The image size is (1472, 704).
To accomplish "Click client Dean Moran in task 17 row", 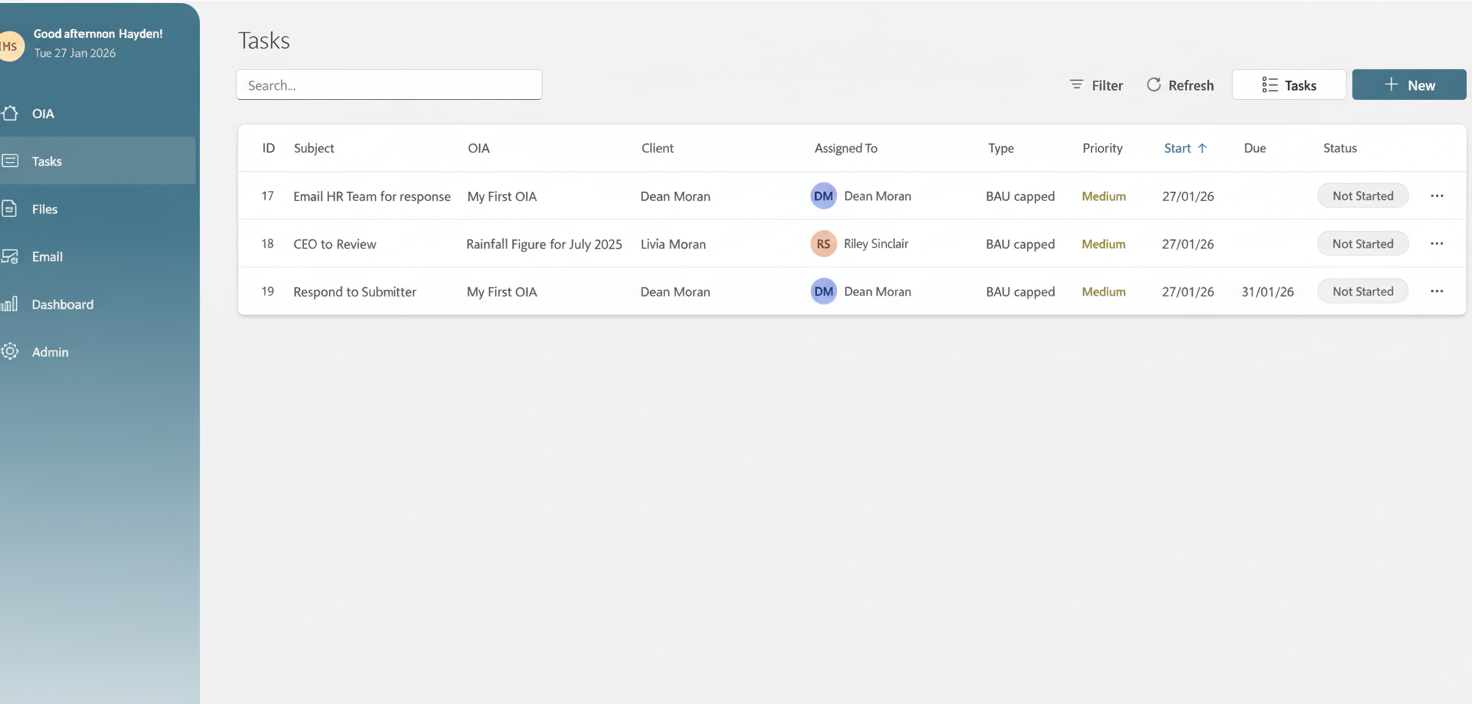I will (x=675, y=196).
